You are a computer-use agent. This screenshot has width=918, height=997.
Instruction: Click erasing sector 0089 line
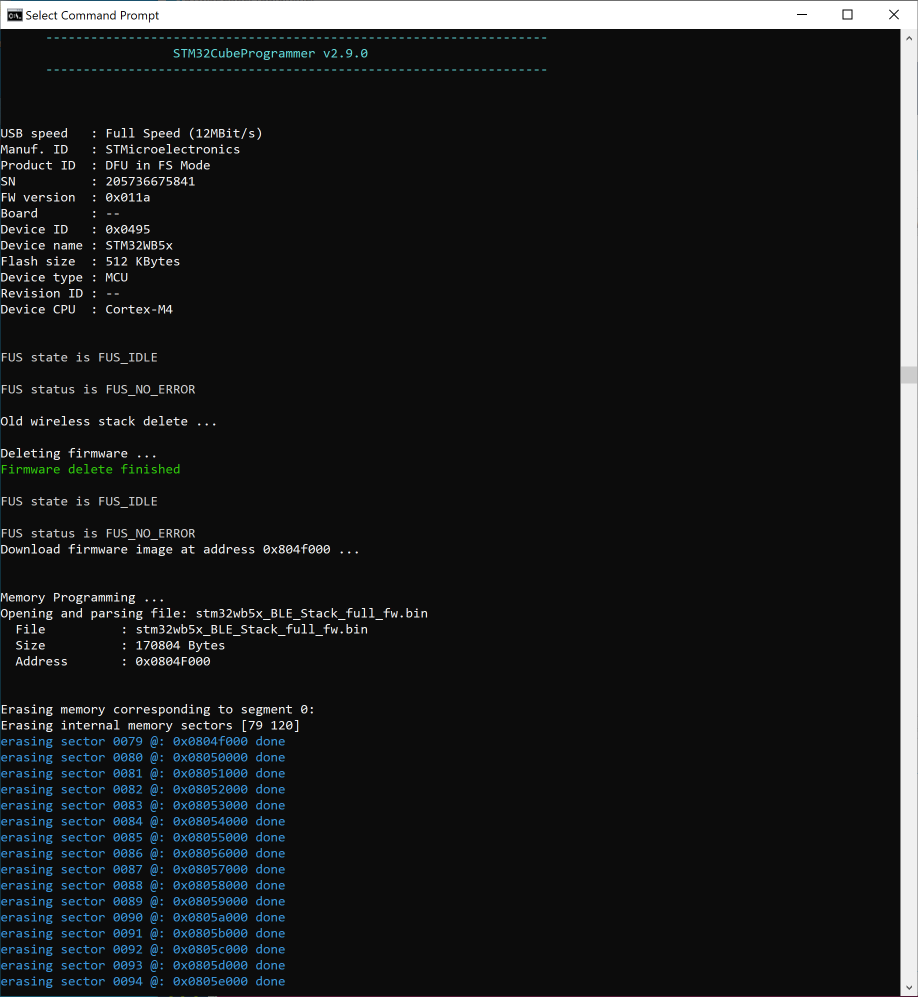click(143, 902)
